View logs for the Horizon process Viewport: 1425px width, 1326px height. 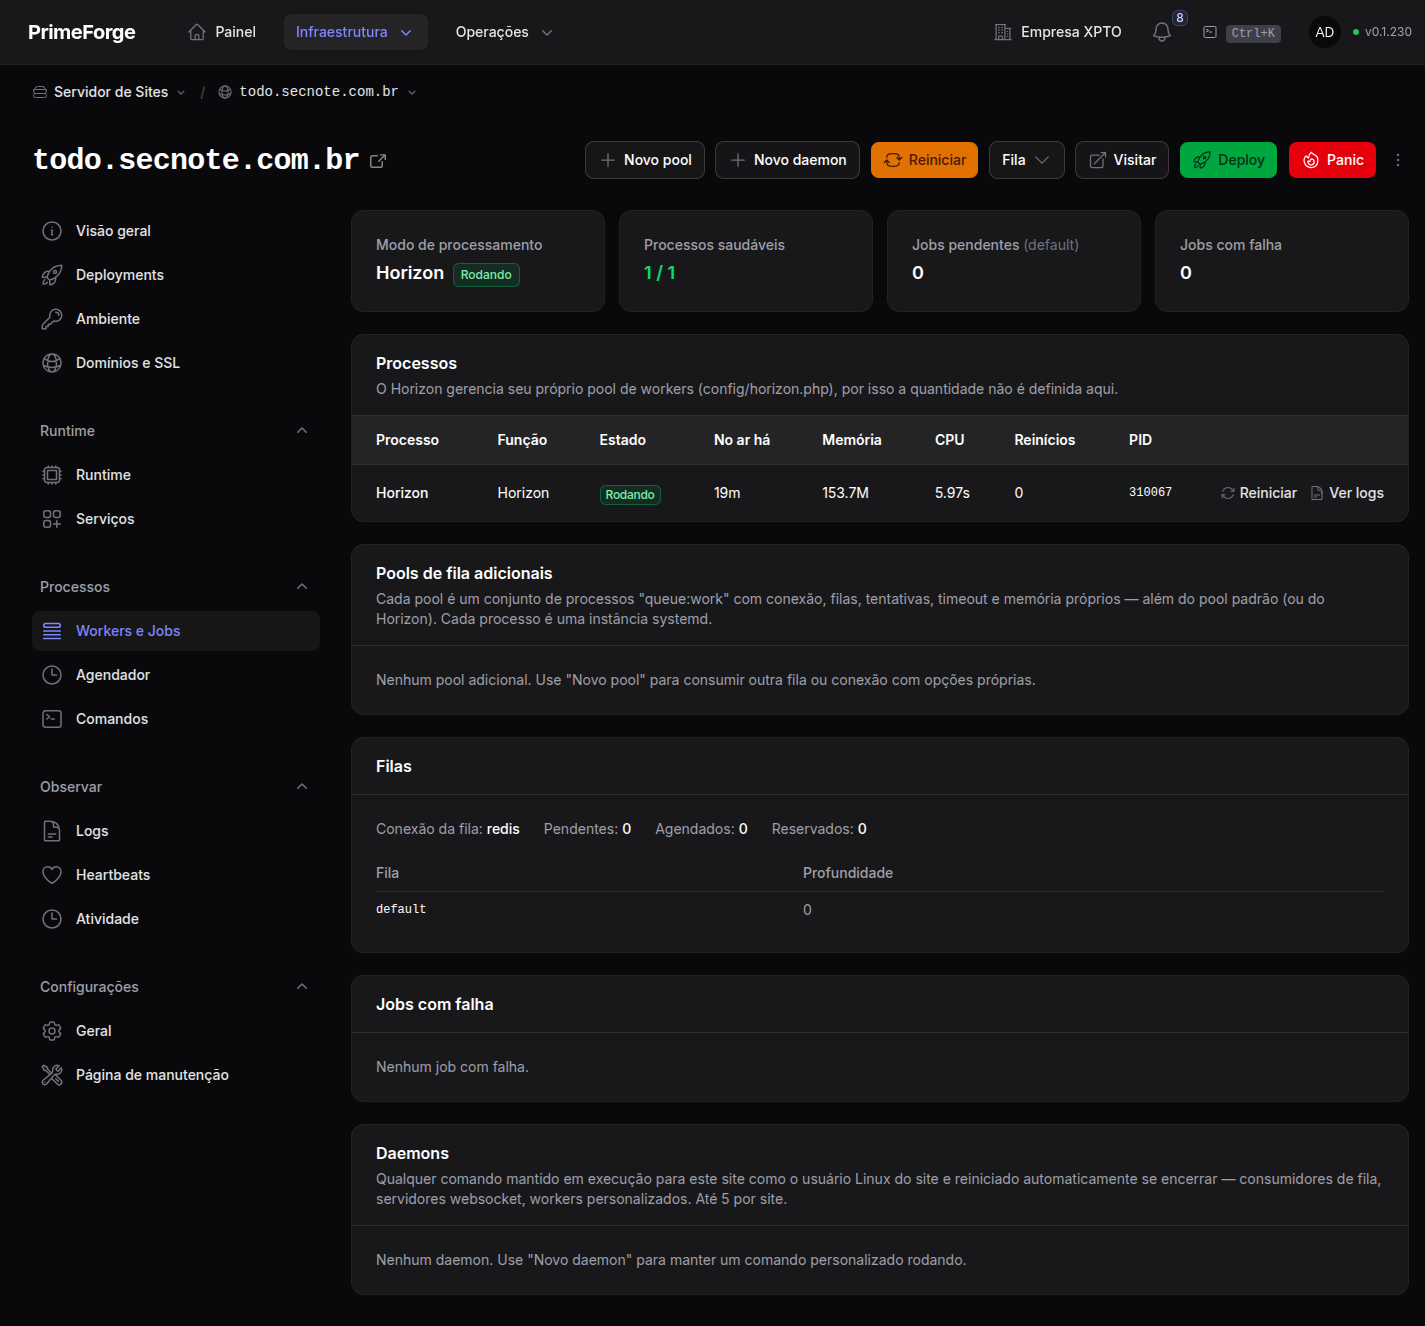click(1347, 493)
